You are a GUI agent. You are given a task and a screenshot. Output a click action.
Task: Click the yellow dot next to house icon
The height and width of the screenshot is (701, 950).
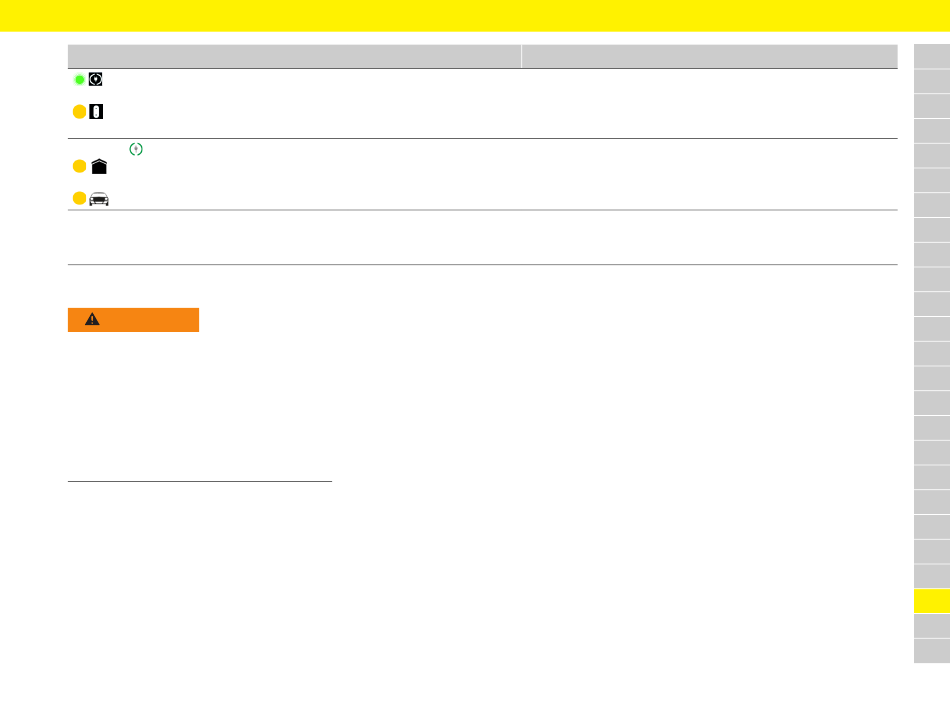79,166
